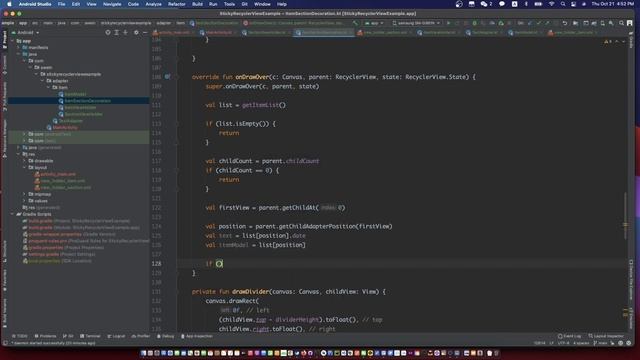This screenshot has width=640, height=360.
Task: Open the account avatar icon in the toolbar
Action: coord(630,23)
